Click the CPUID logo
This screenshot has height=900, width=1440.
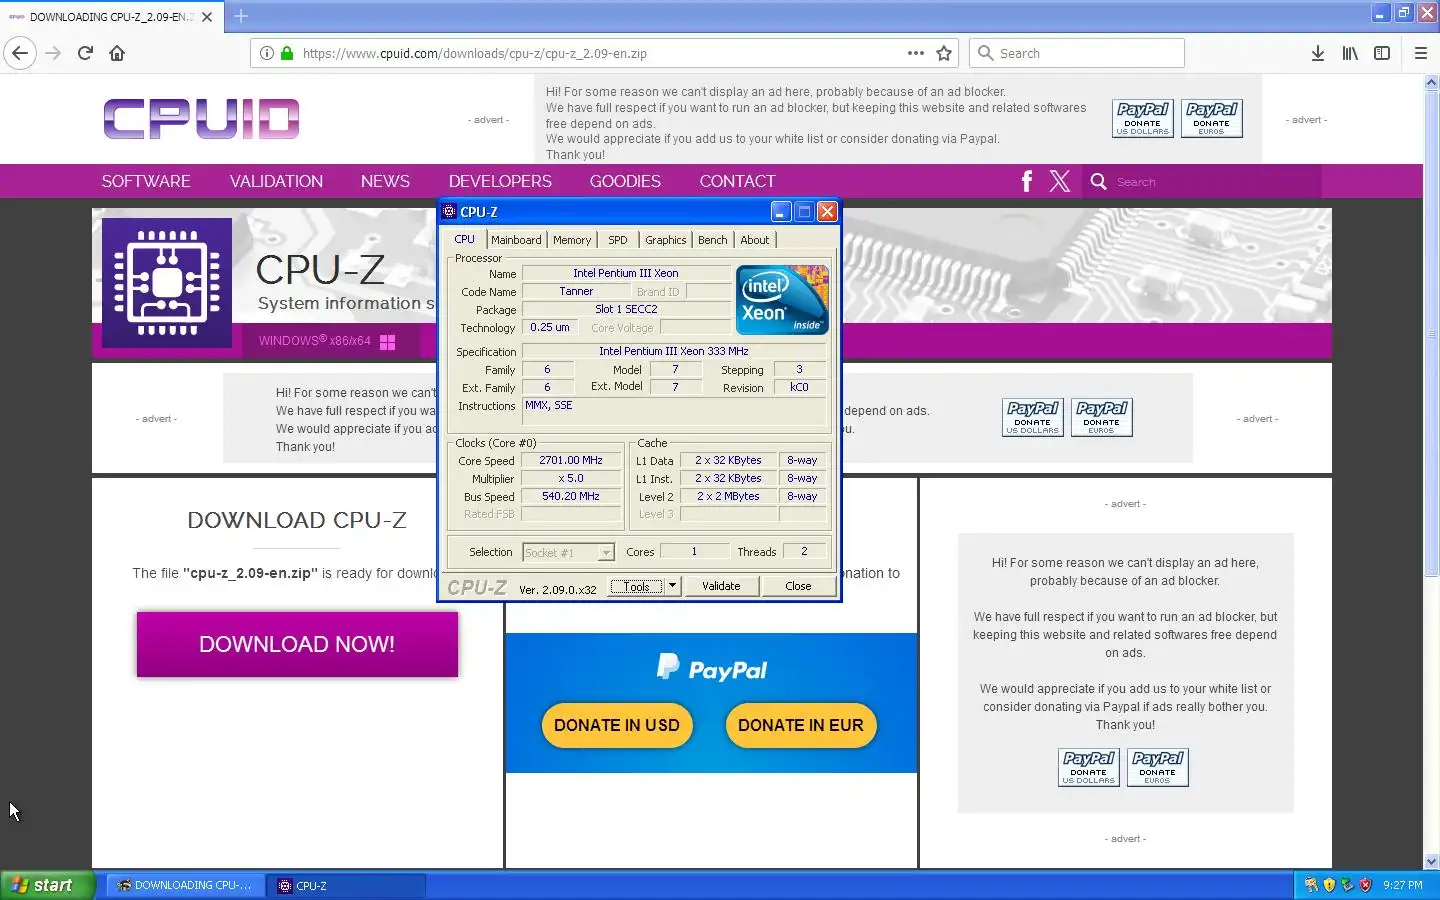(x=201, y=118)
